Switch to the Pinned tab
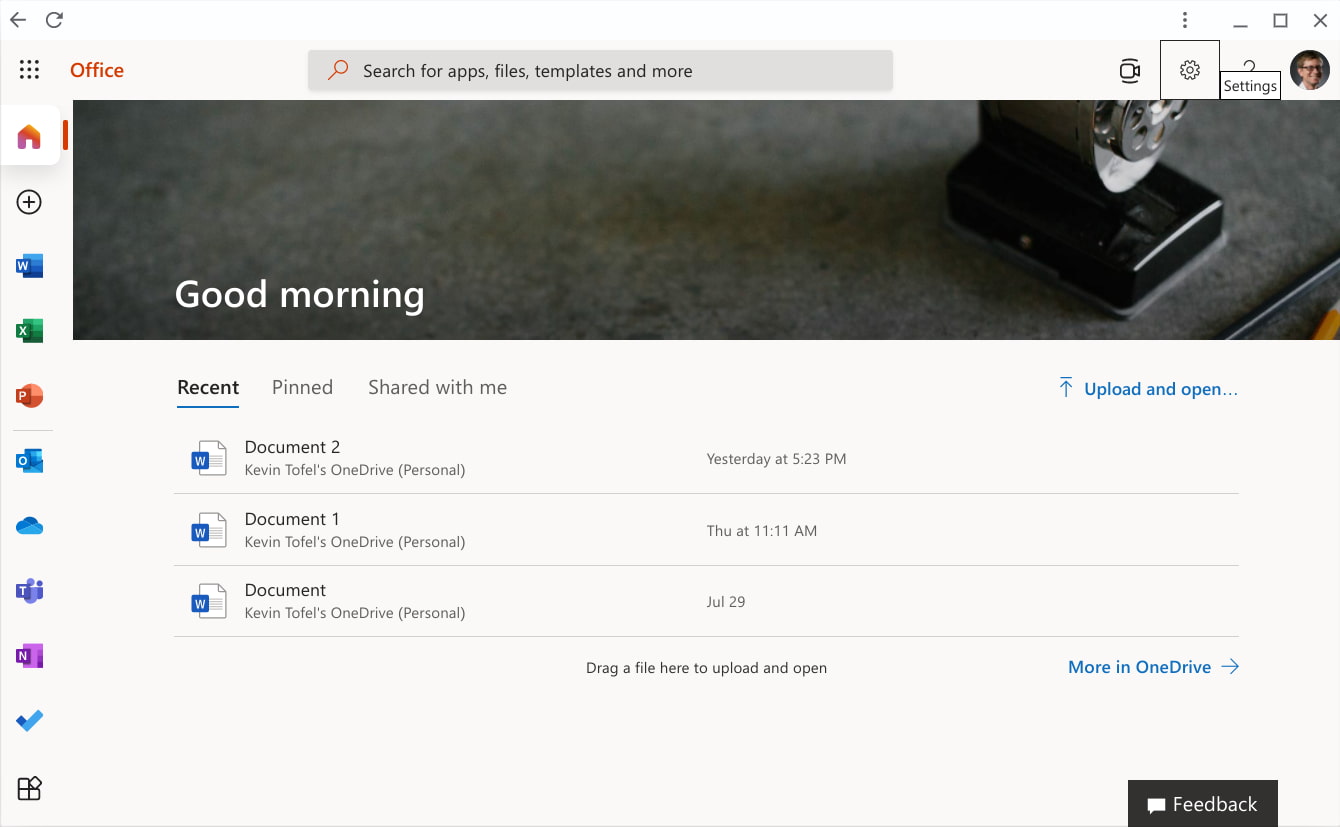The width and height of the screenshot is (1340, 827). 302,388
